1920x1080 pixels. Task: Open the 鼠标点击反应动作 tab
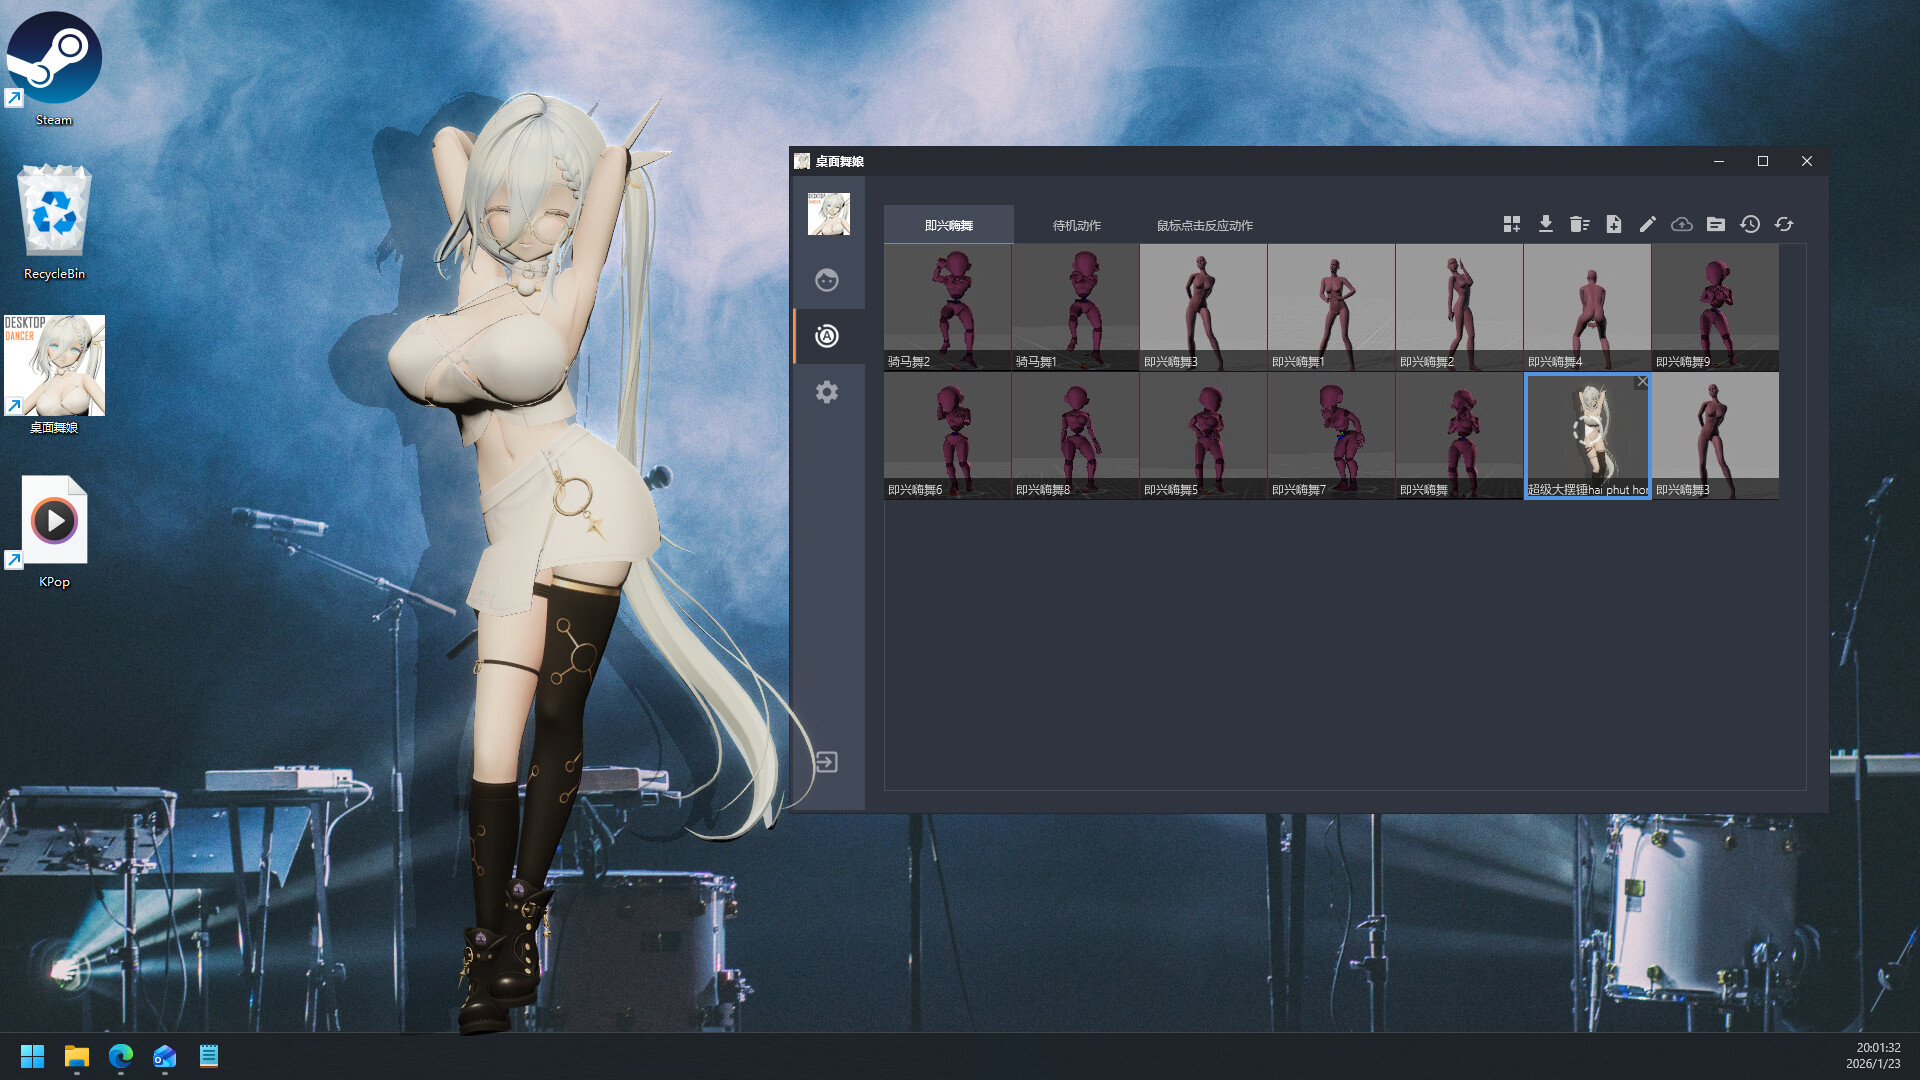click(x=1203, y=225)
